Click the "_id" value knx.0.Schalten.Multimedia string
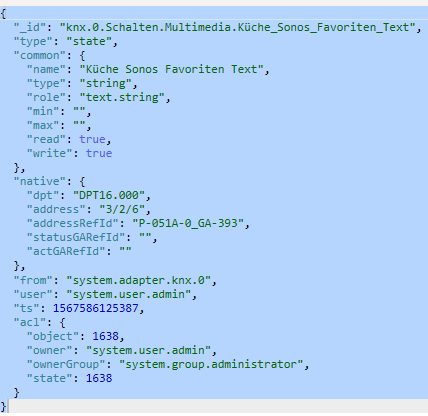This screenshot has width=428, height=416. click(x=238, y=27)
